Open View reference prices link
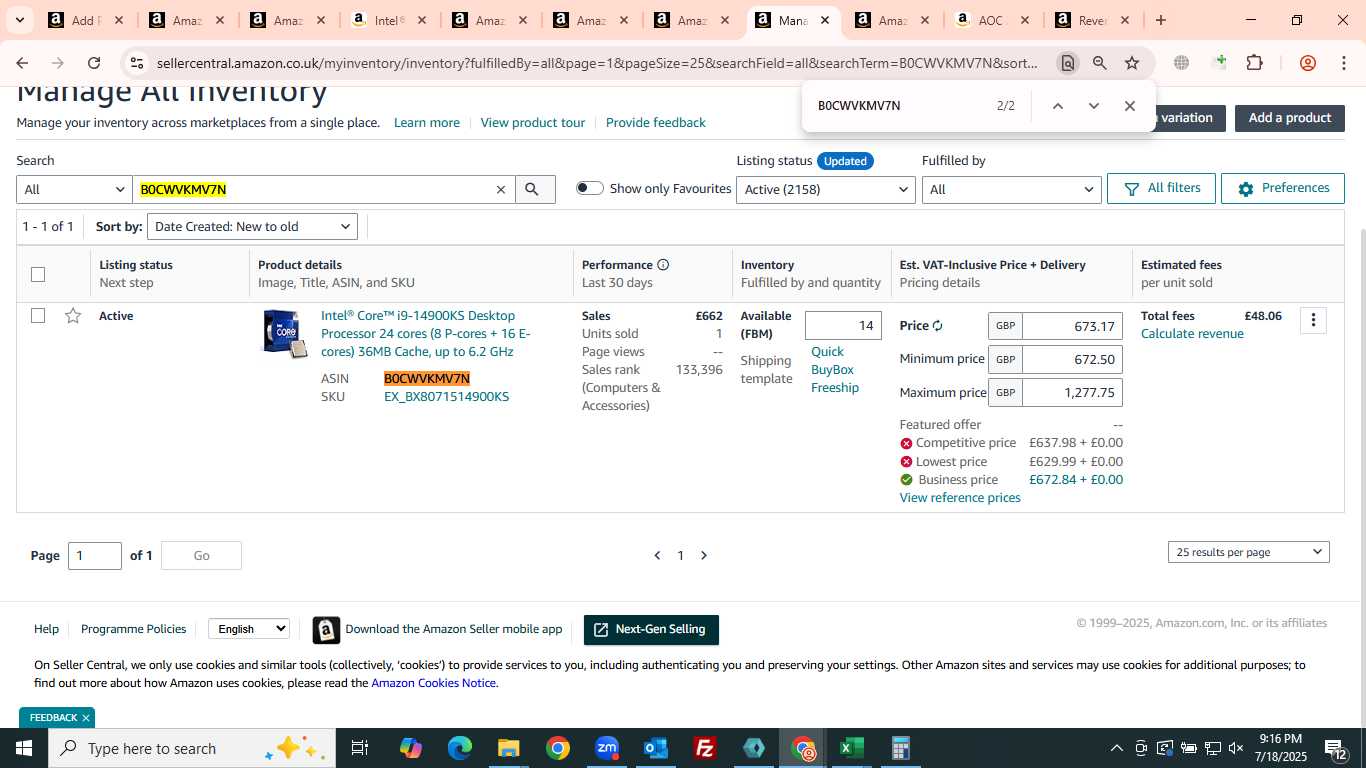This screenshot has width=1366, height=768. [x=960, y=498]
